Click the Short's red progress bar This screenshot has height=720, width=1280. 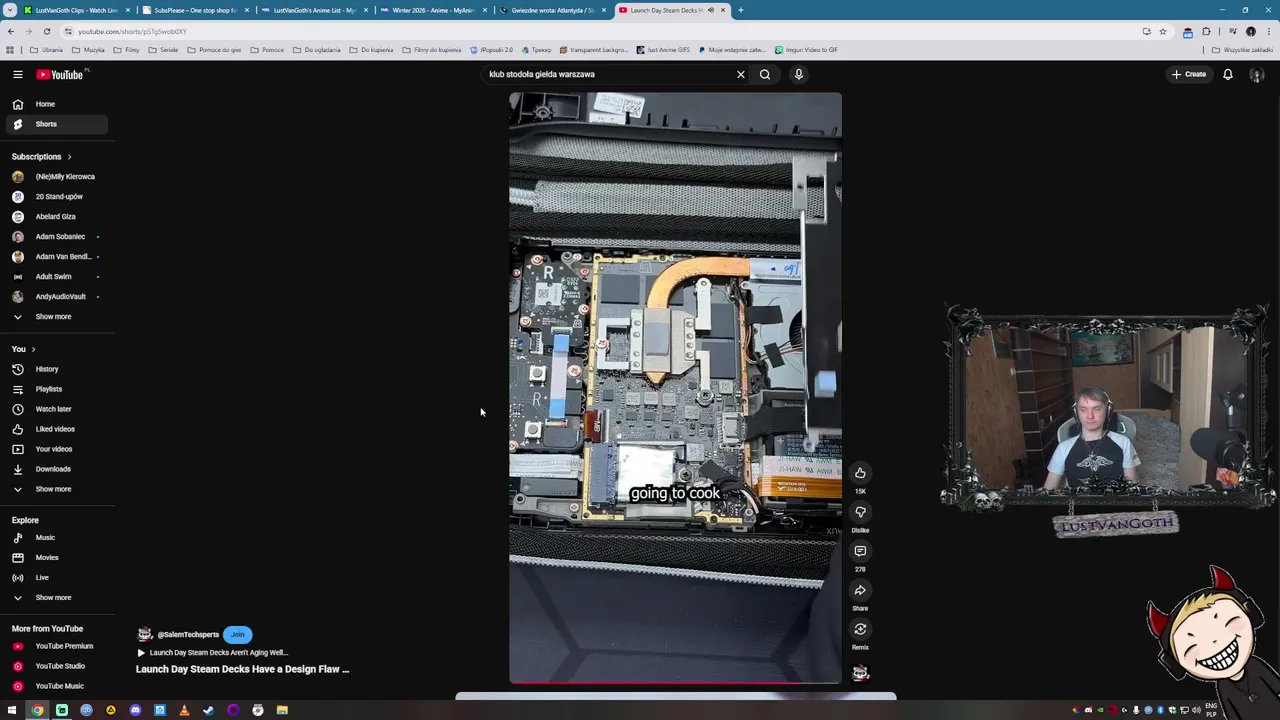tap(675, 684)
